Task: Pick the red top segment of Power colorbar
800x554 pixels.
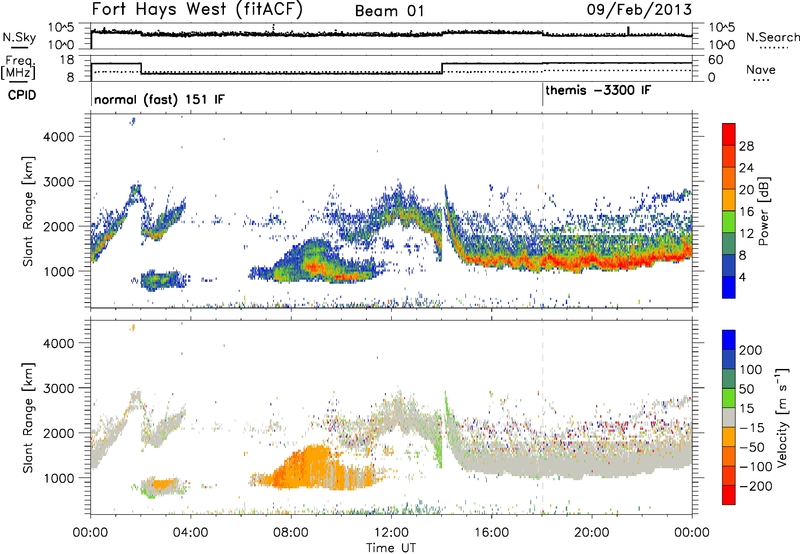Action: pos(729,134)
